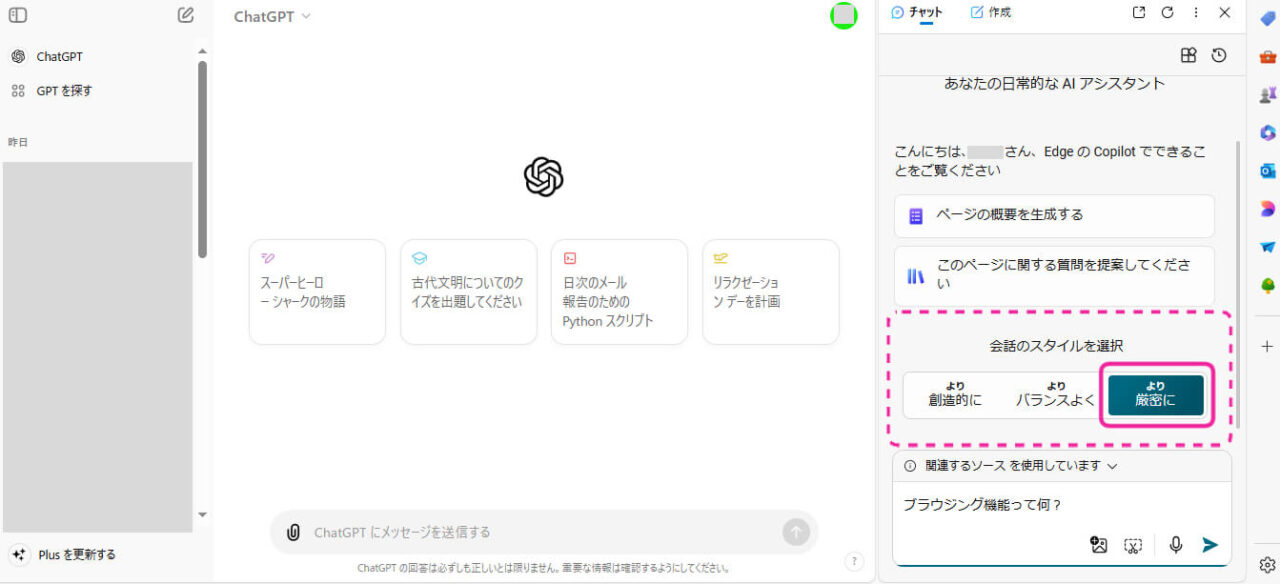1280x584 pixels.
Task: Expand the 関連するソースを使用しています dropdown
Action: (1010, 466)
